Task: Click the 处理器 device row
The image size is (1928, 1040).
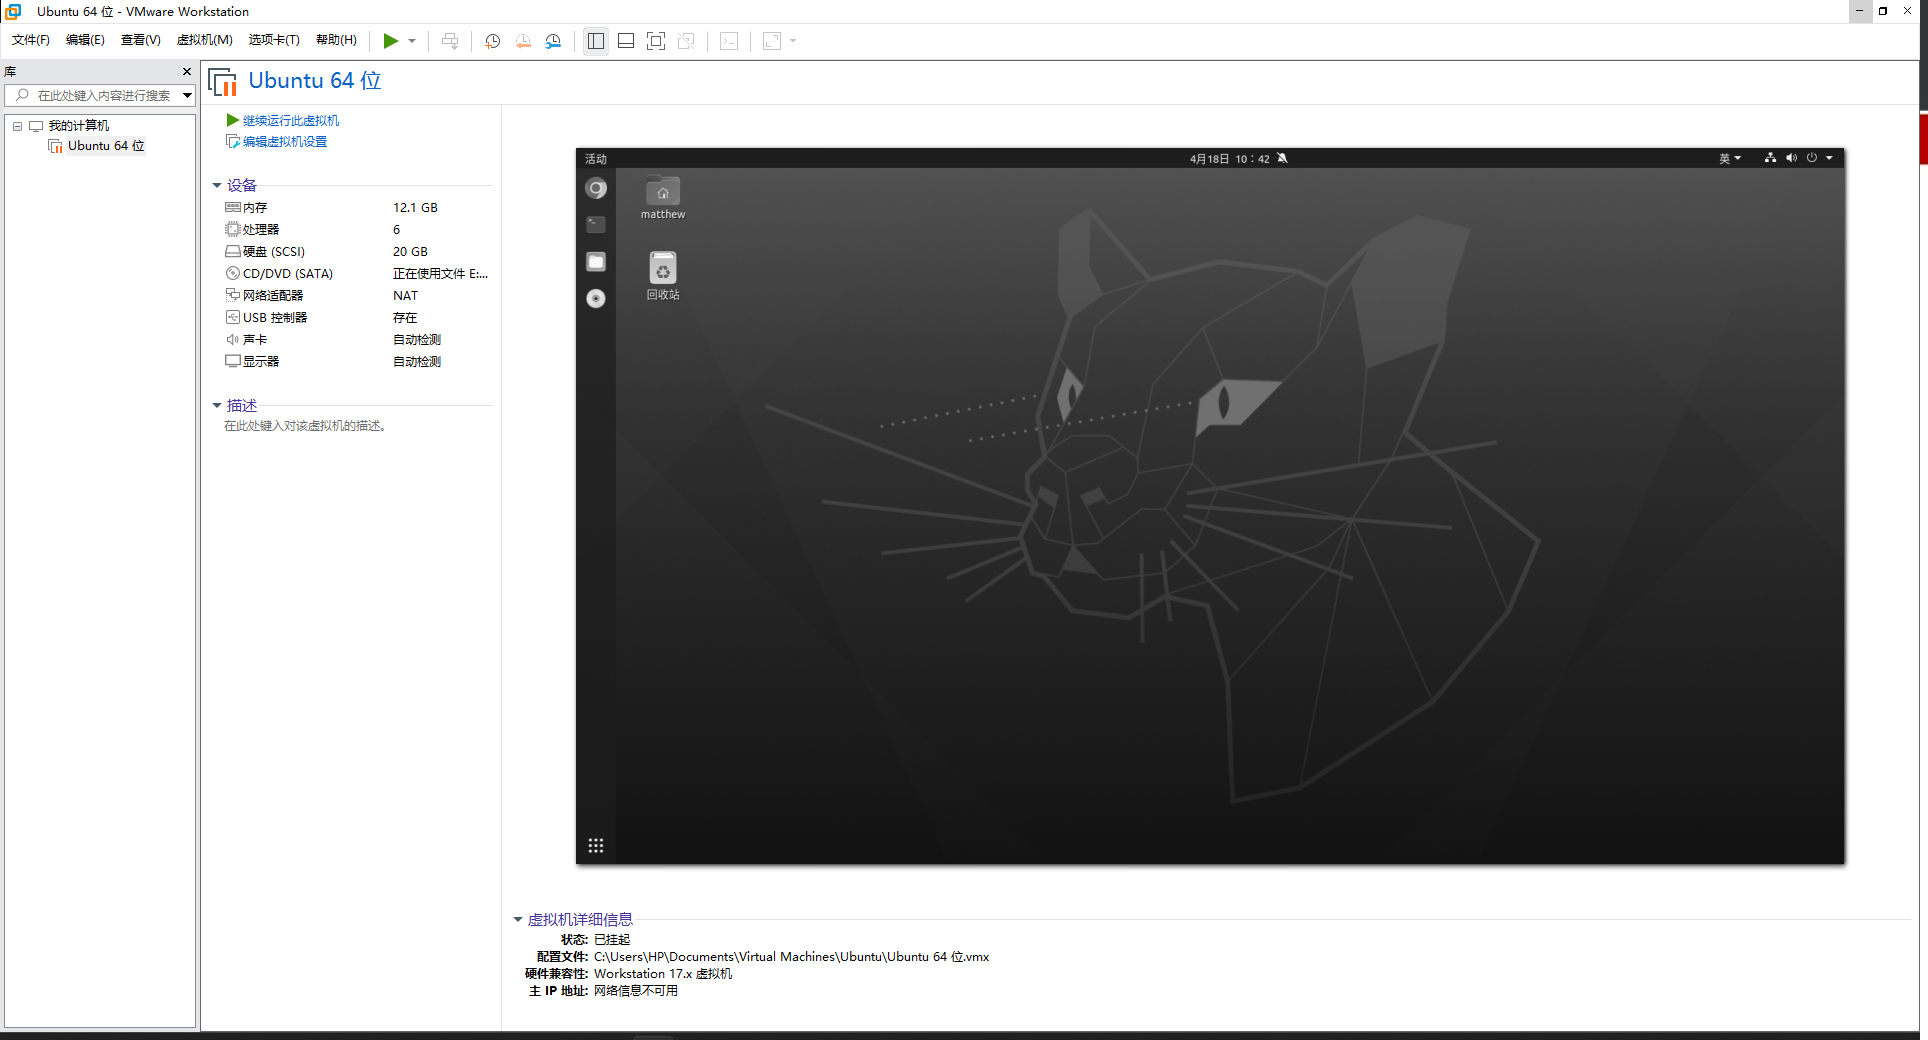Action: 357,230
